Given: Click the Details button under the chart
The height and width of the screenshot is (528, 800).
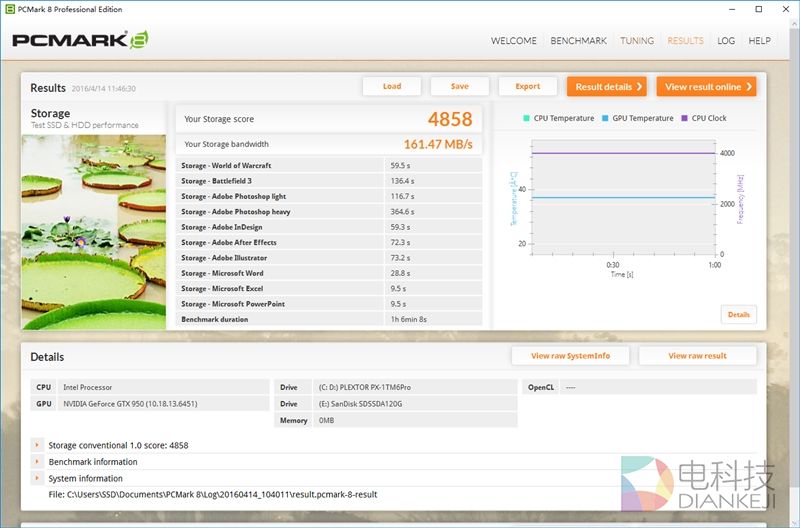Looking at the screenshot, I should (738, 314).
